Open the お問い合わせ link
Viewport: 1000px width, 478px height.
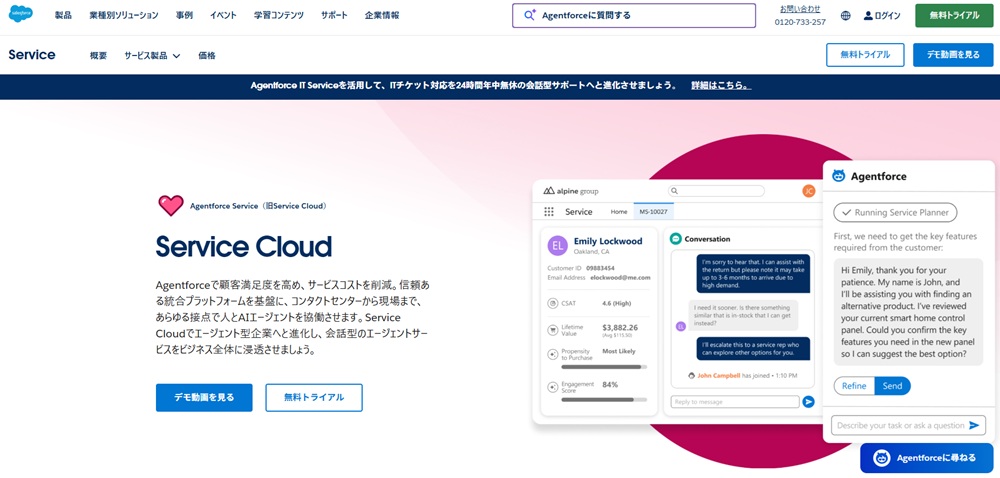click(800, 9)
